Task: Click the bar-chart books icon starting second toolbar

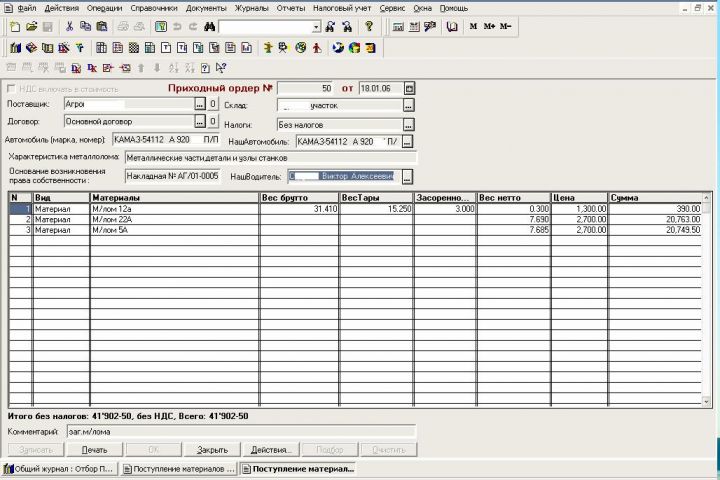Action: tap(15, 48)
